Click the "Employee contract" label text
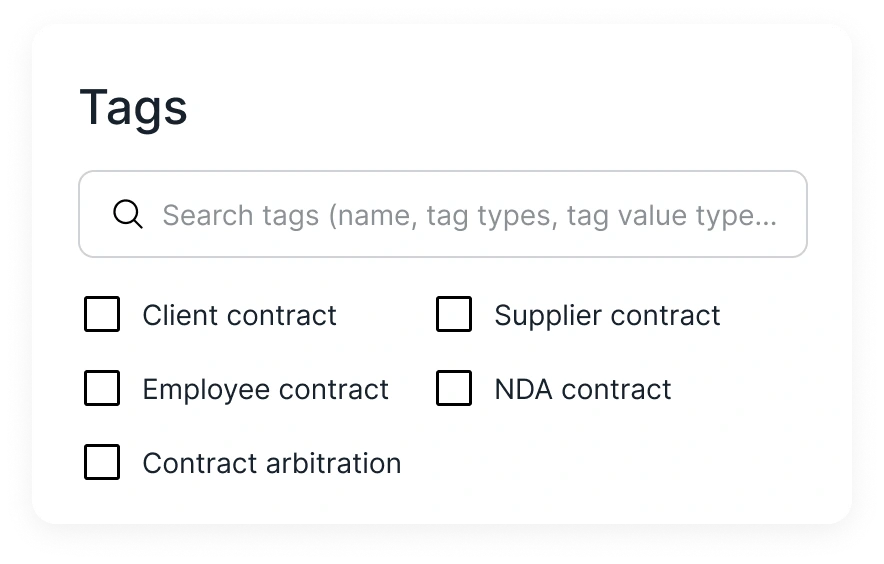Viewport: 884px width, 564px height. [x=266, y=389]
